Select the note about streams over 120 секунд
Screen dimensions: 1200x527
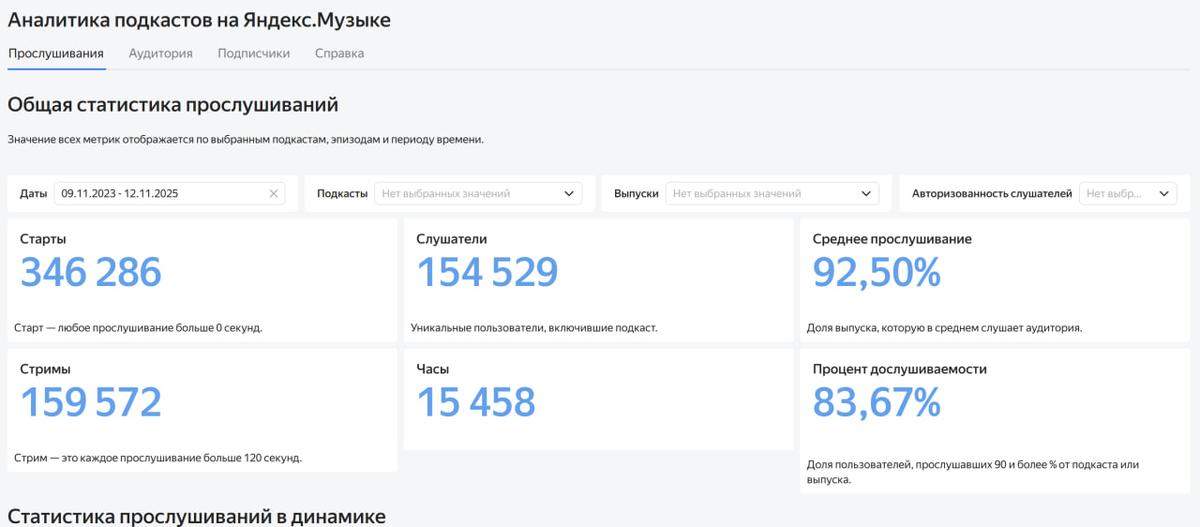tap(158, 458)
